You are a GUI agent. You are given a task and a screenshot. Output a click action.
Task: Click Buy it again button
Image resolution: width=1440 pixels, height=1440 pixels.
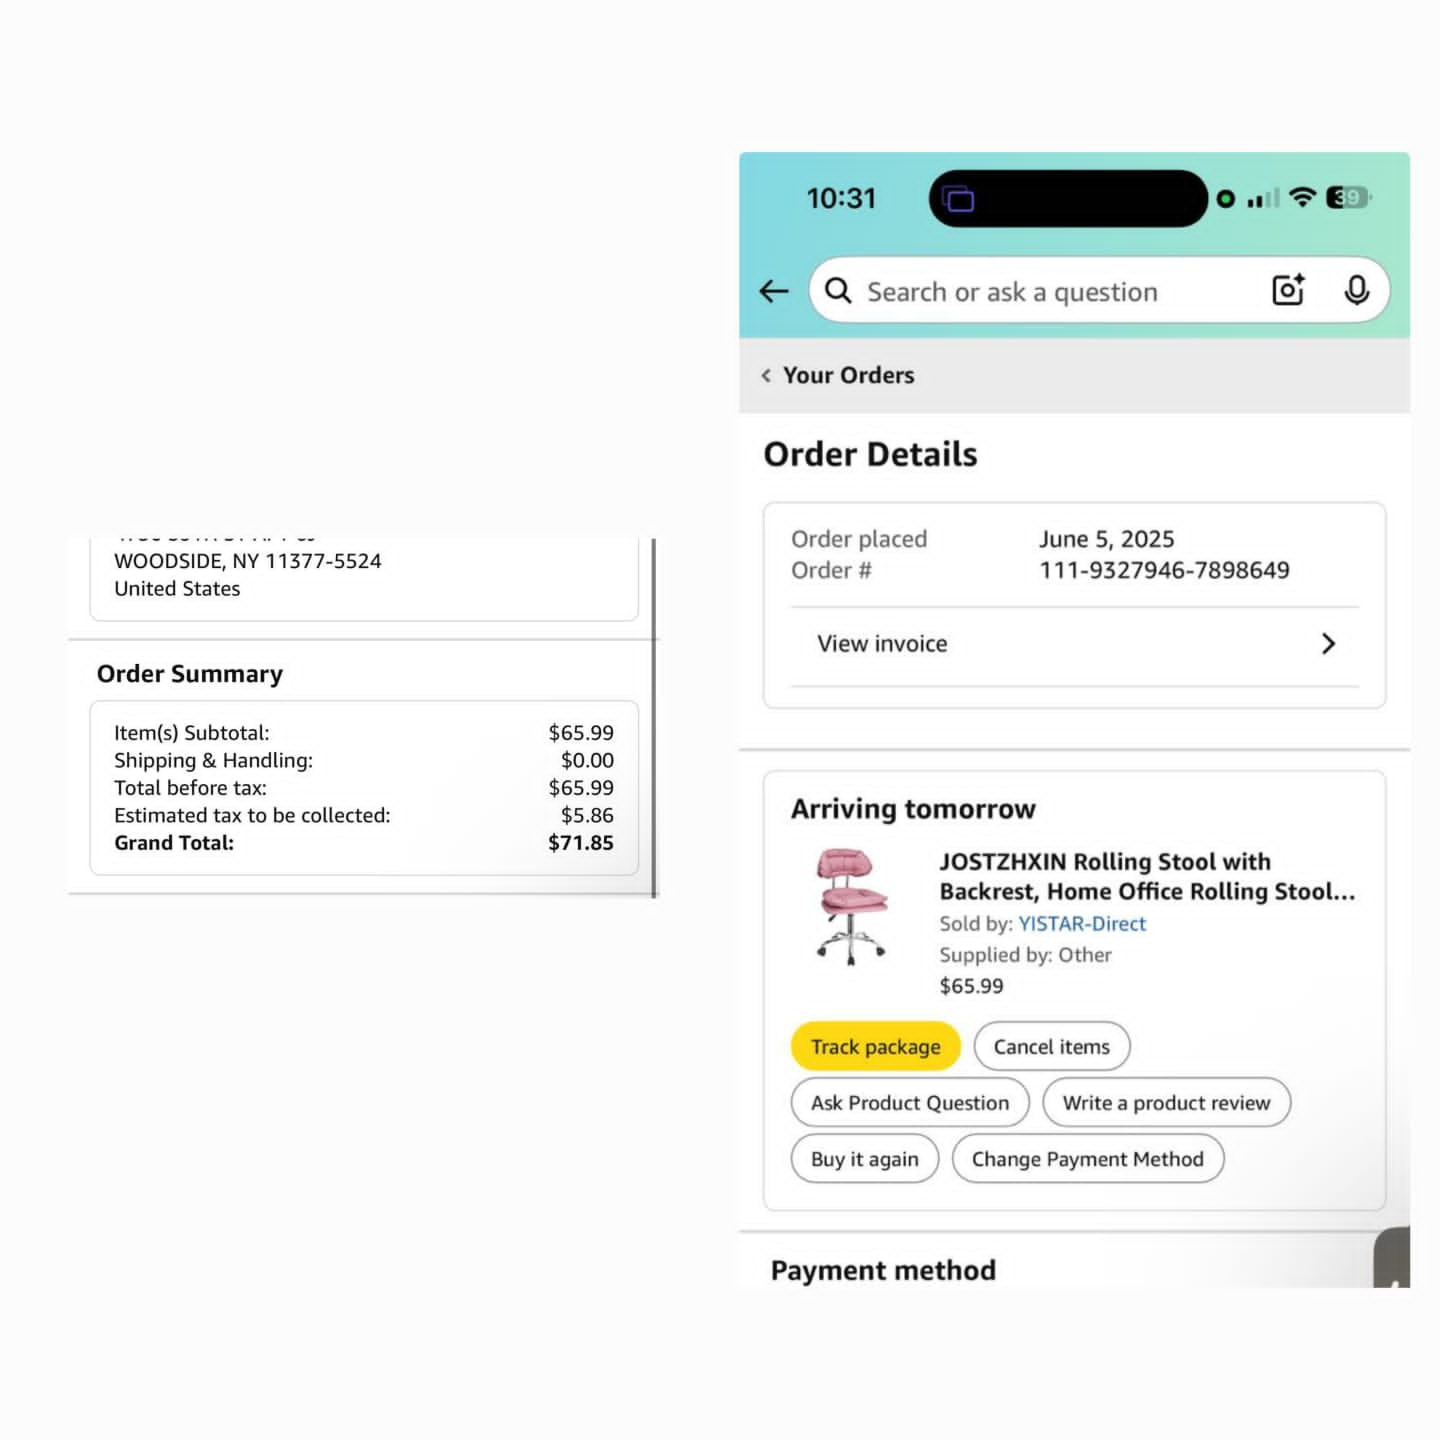point(865,1159)
